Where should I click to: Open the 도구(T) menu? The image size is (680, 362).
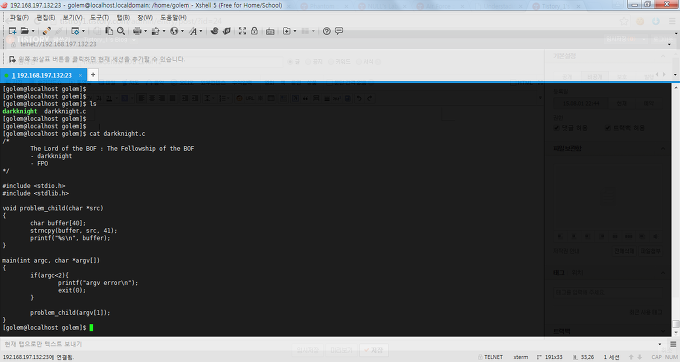tap(99, 18)
